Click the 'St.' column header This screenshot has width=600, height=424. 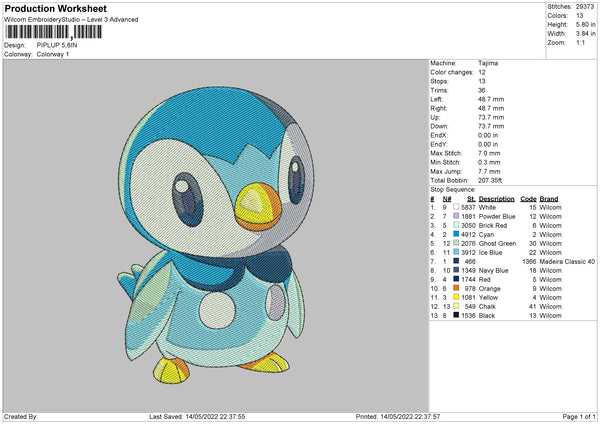pos(471,199)
